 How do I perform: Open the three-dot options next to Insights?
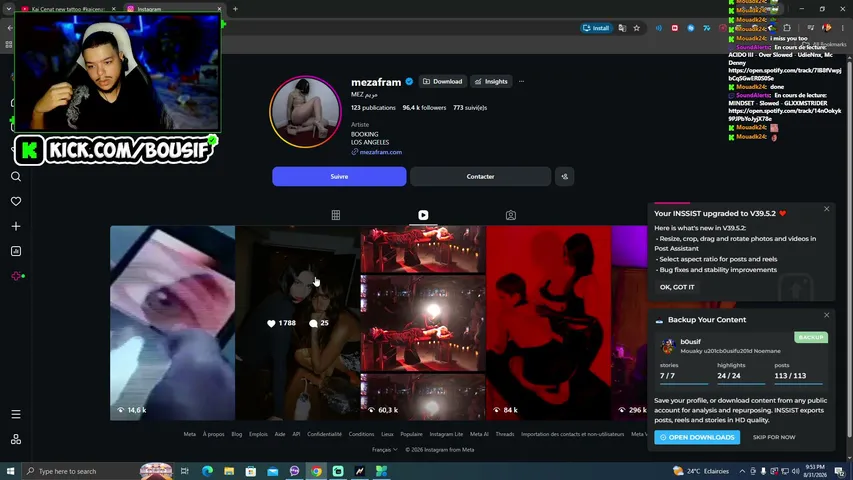[521, 82]
